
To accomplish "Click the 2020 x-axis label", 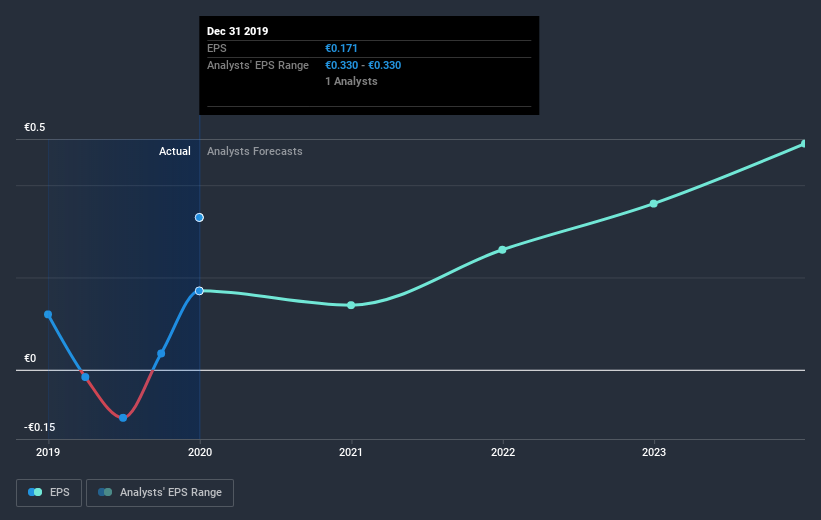I will pos(200,452).
